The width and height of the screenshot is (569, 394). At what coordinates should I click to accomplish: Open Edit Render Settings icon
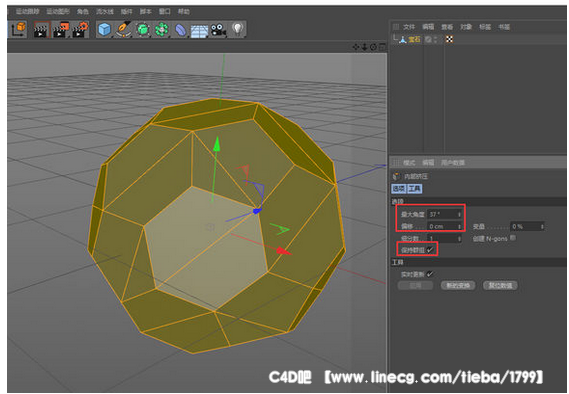point(80,30)
